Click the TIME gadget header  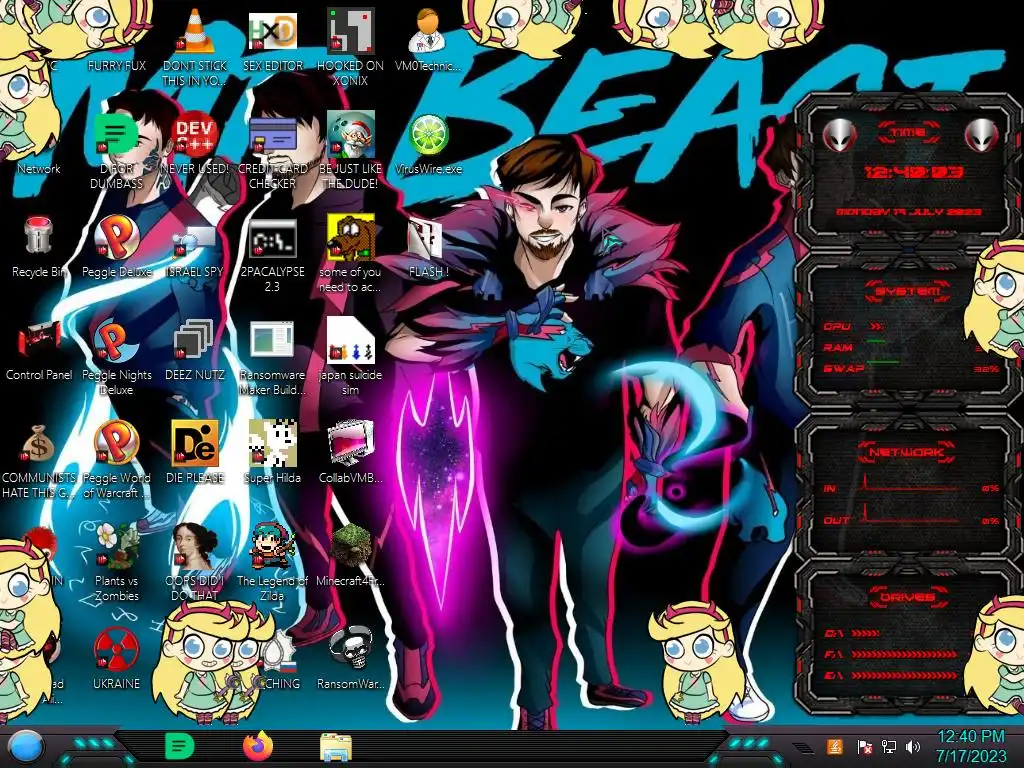click(x=908, y=133)
